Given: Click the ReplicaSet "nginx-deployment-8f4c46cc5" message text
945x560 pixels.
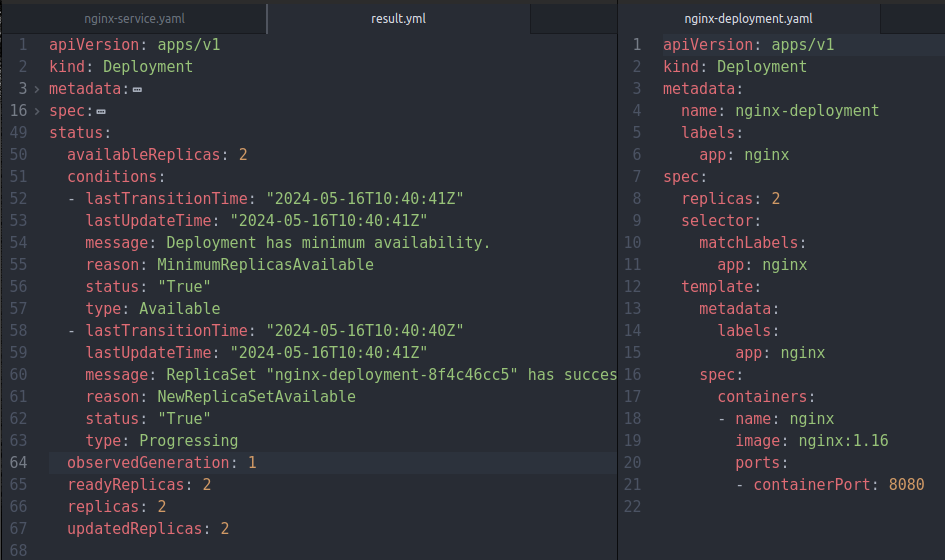Looking at the screenshot, I should (x=392, y=374).
